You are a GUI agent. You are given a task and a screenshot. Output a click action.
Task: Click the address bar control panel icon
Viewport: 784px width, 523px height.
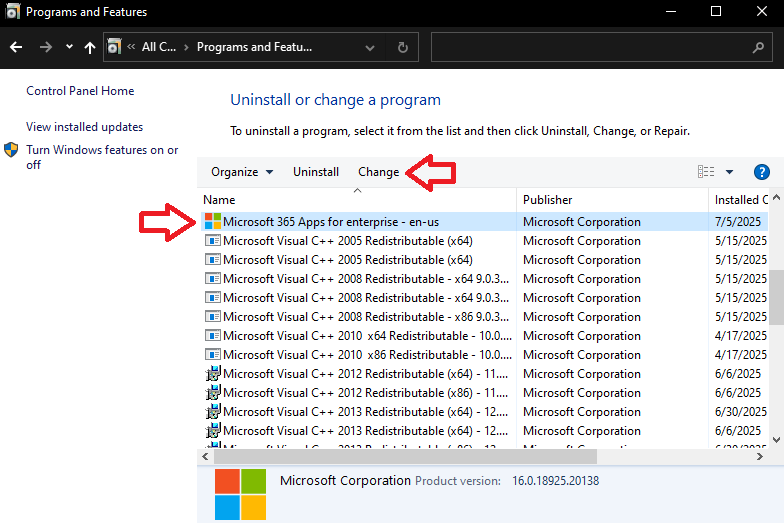(114, 46)
